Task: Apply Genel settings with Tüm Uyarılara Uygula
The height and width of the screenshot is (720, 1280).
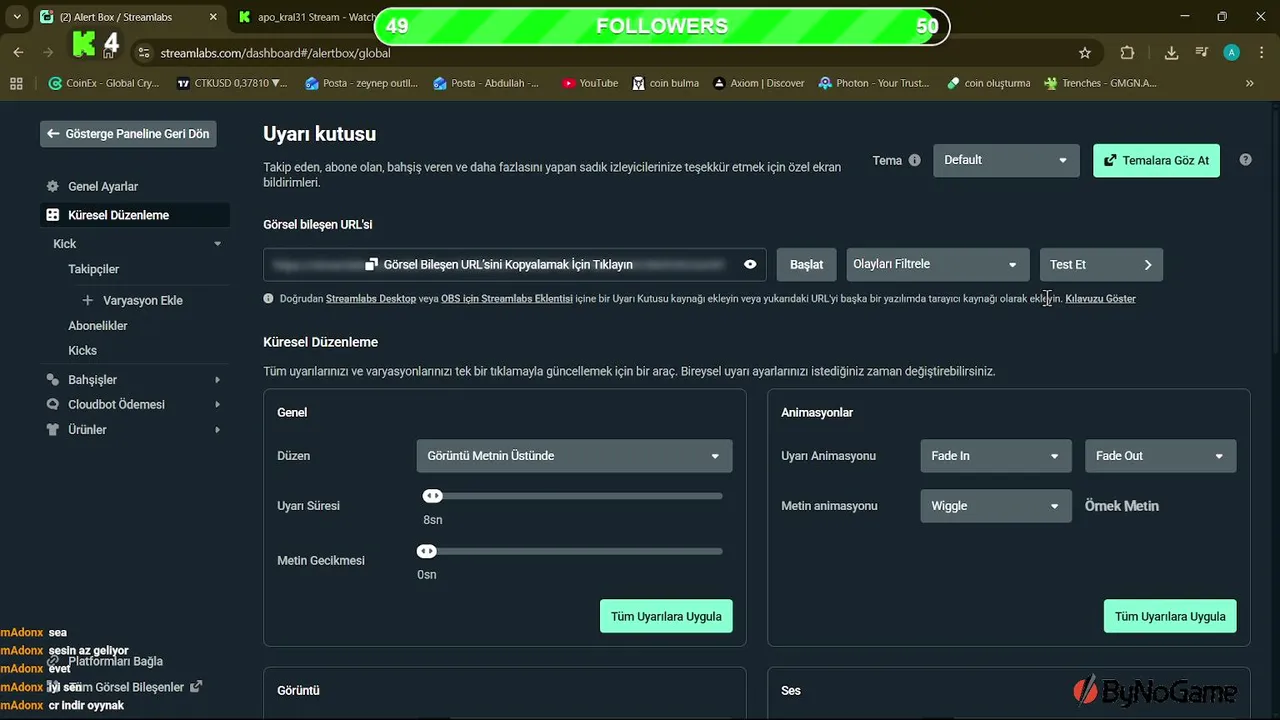Action: (x=666, y=616)
